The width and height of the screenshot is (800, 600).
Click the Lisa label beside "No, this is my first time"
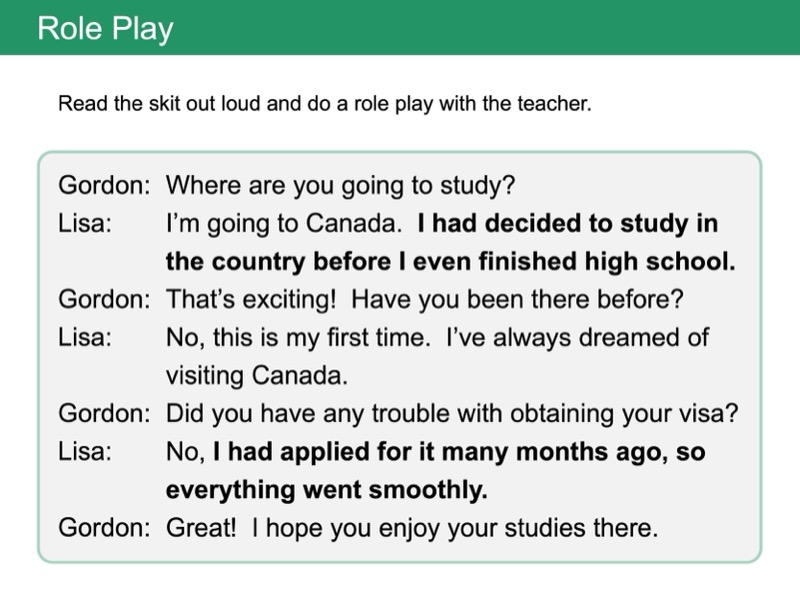pos(84,338)
